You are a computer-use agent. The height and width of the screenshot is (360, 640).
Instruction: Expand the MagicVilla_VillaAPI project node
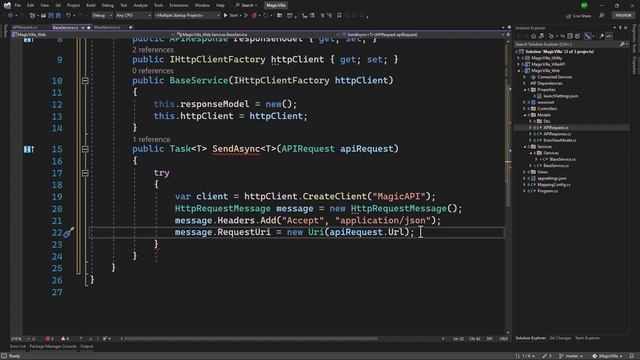[519, 64]
